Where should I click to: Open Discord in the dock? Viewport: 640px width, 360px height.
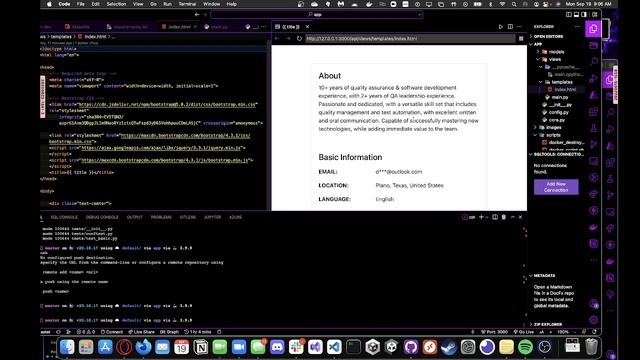[x=277, y=347]
